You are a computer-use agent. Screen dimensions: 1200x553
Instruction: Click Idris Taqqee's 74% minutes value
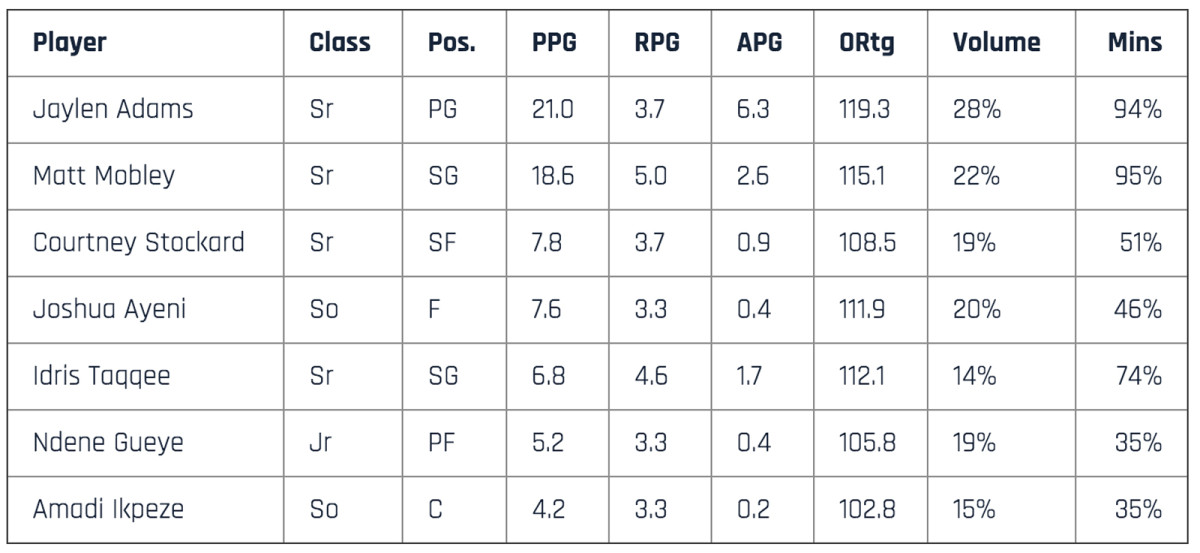click(x=1138, y=376)
